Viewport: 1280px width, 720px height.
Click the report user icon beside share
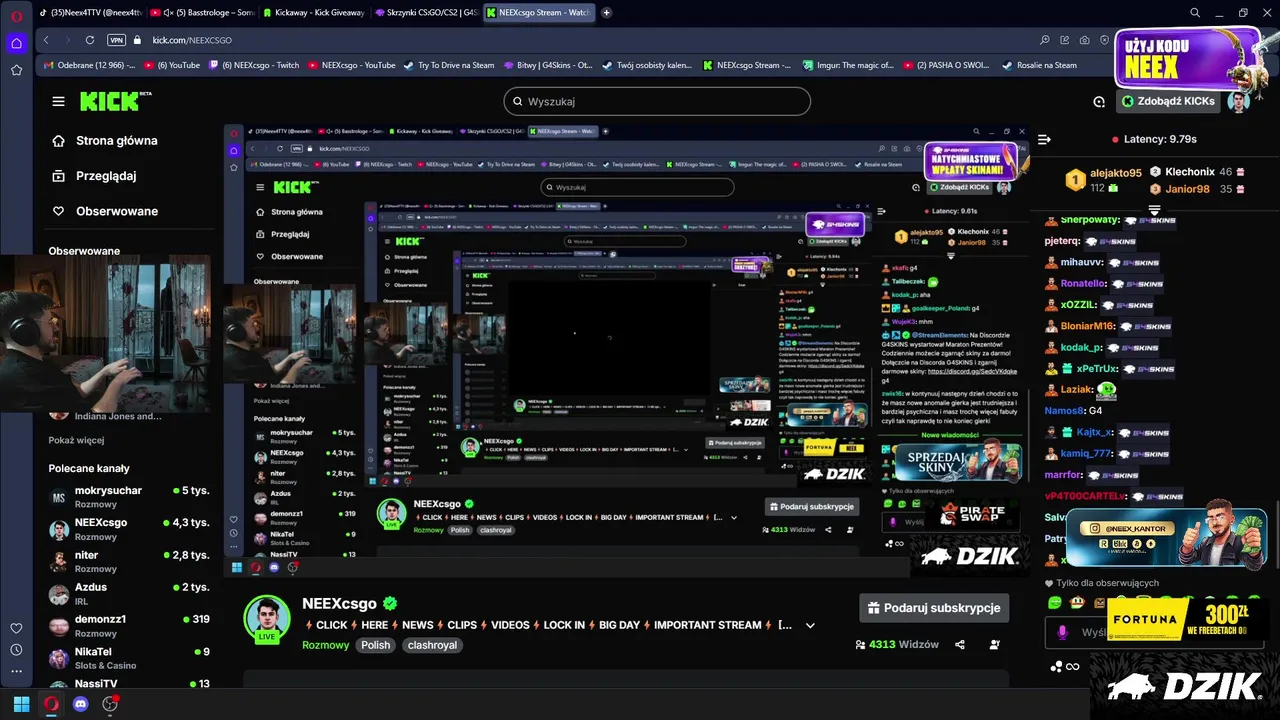994,645
